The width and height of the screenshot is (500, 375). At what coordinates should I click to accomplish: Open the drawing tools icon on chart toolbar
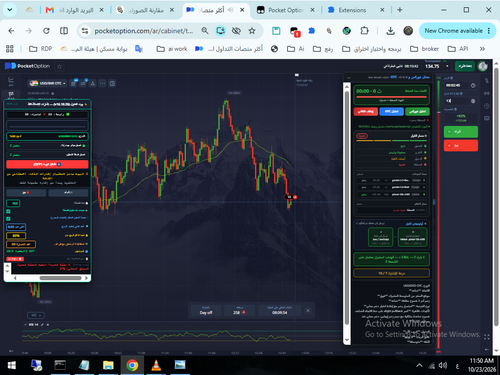tap(93, 83)
